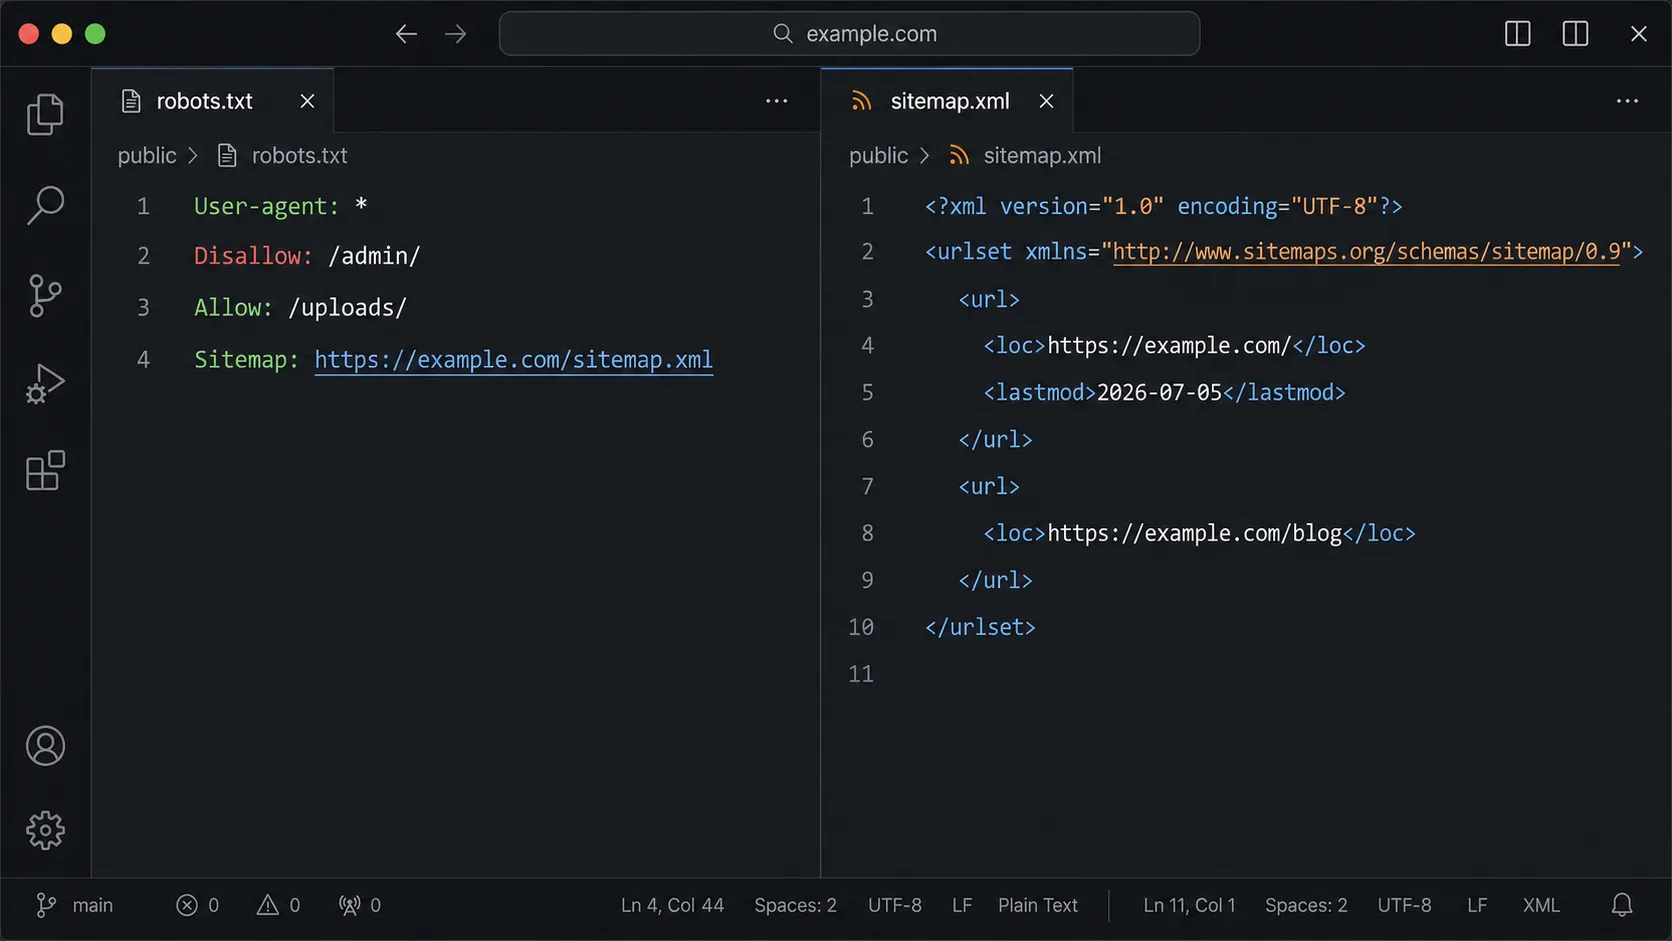
Task: Open the Extensions view
Action: [45, 471]
